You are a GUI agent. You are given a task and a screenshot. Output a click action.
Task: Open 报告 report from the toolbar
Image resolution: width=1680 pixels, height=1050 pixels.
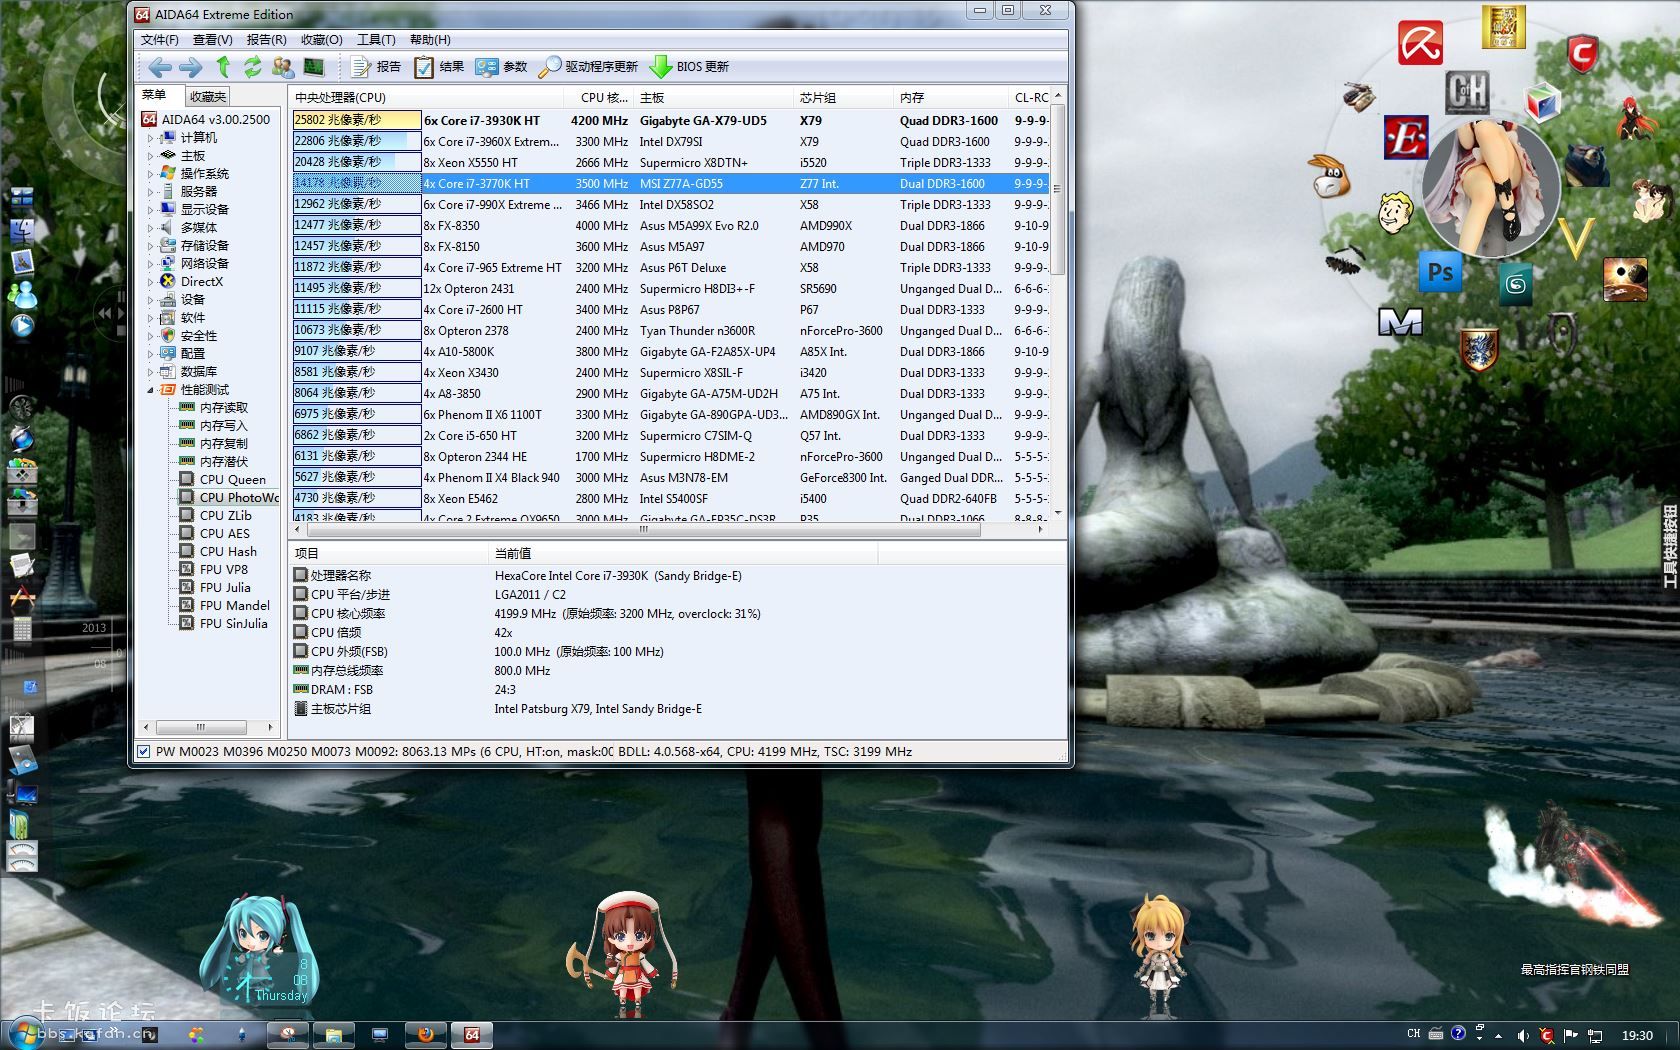[375, 67]
